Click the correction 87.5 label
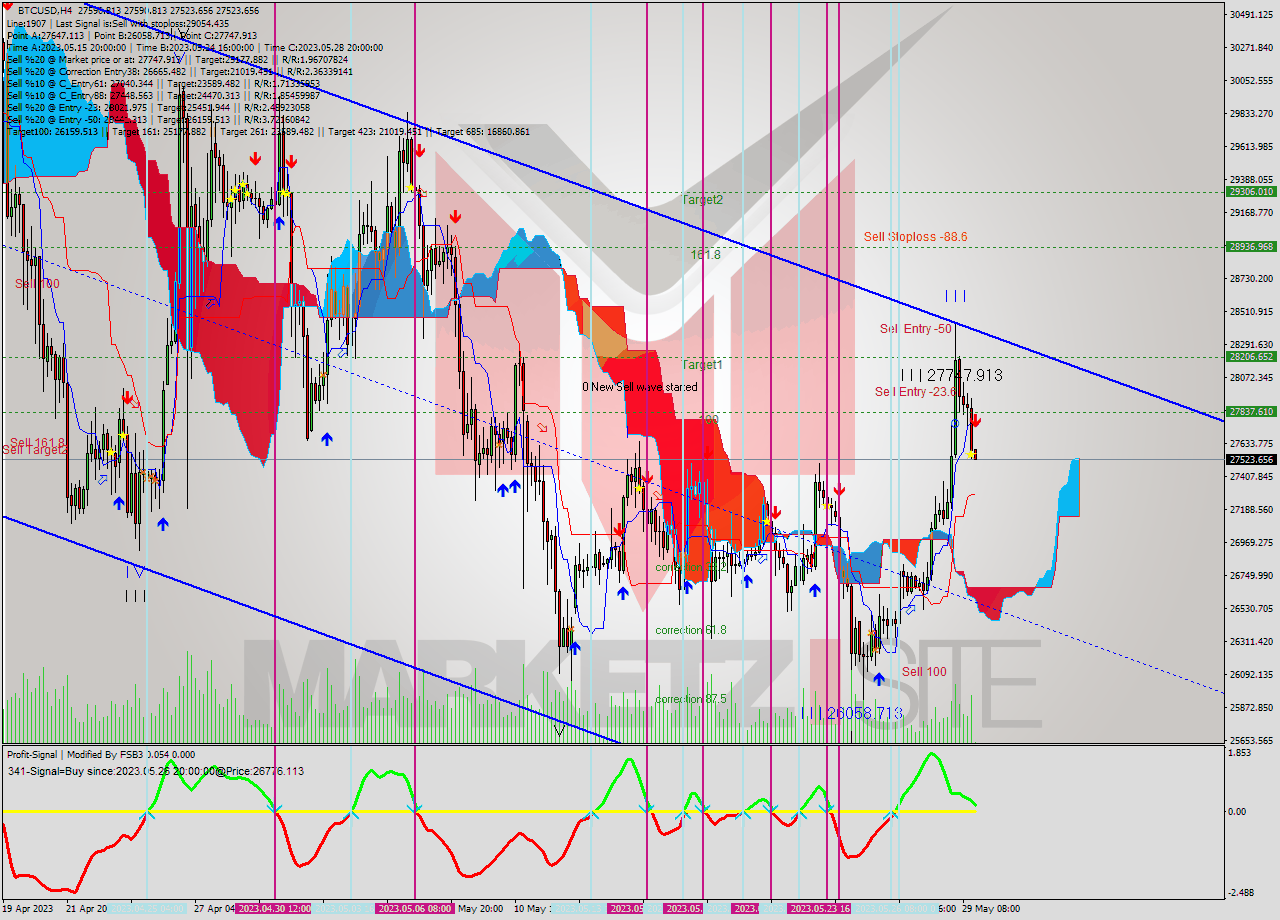The height and width of the screenshot is (920, 1280). click(x=691, y=699)
